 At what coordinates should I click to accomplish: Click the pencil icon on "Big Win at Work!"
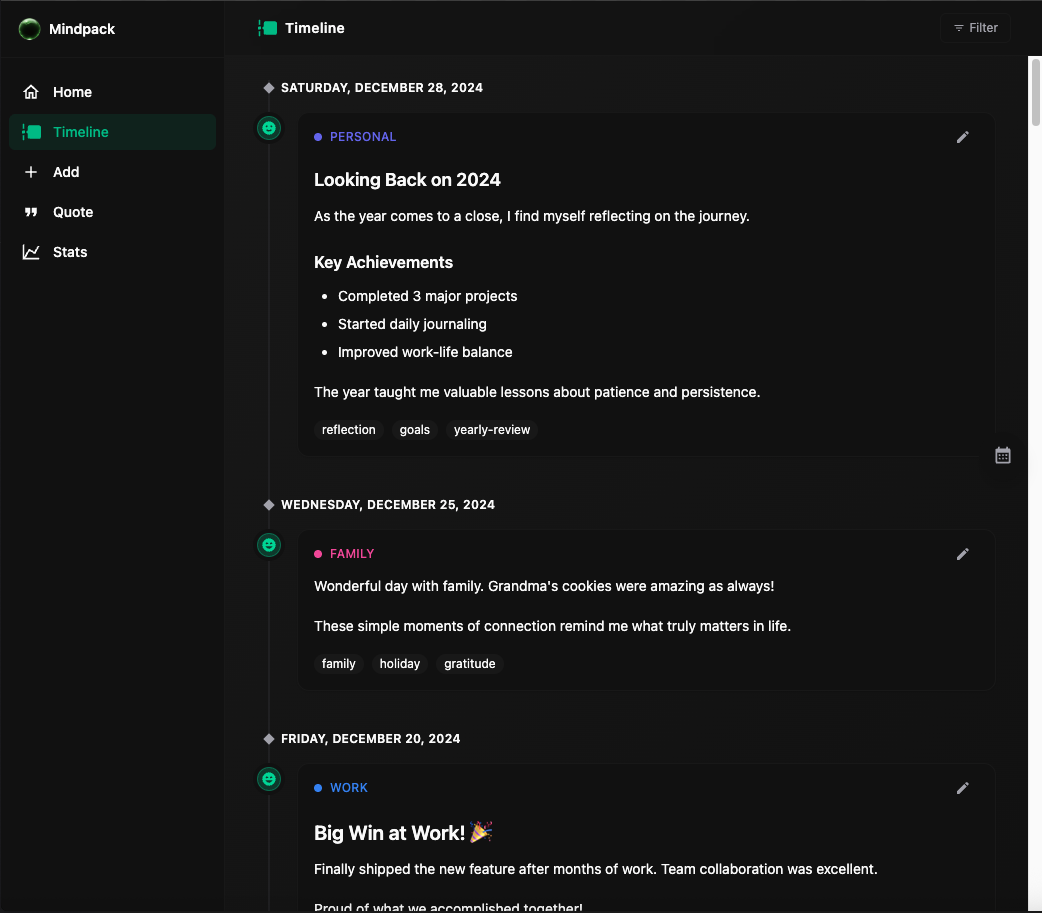click(x=962, y=788)
